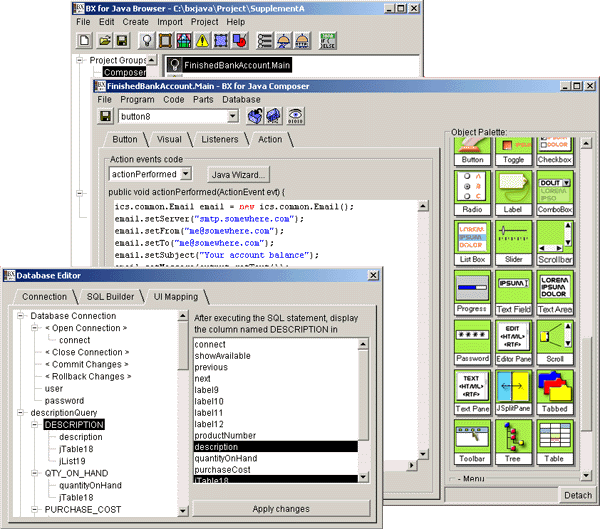This screenshot has height=529, width=600.
Task: Select the Table part in Object Palette
Action: tap(555, 442)
